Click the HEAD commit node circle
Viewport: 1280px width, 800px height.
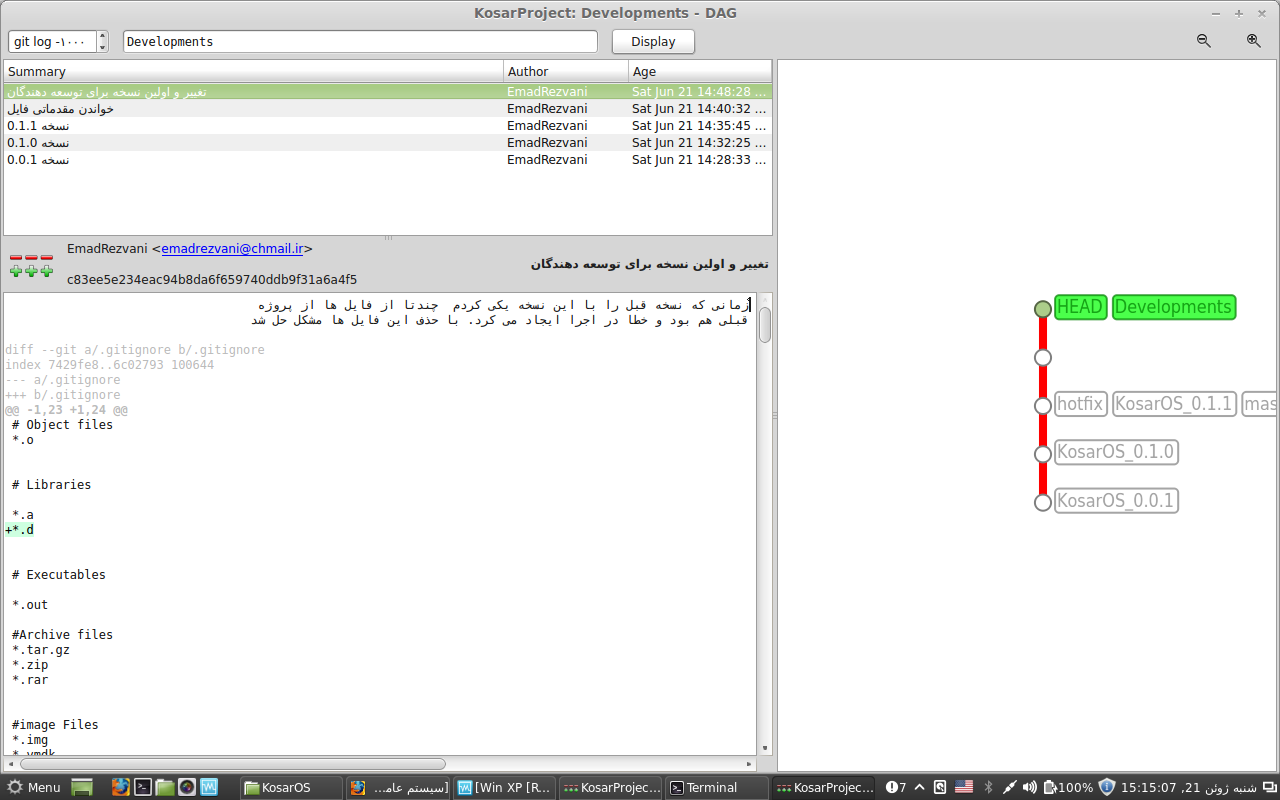(1043, 309)
